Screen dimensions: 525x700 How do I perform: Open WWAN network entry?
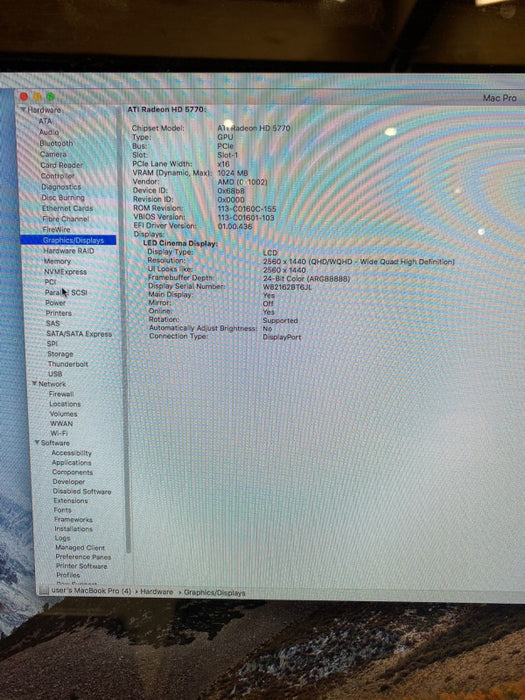click(x=61, y=424)
